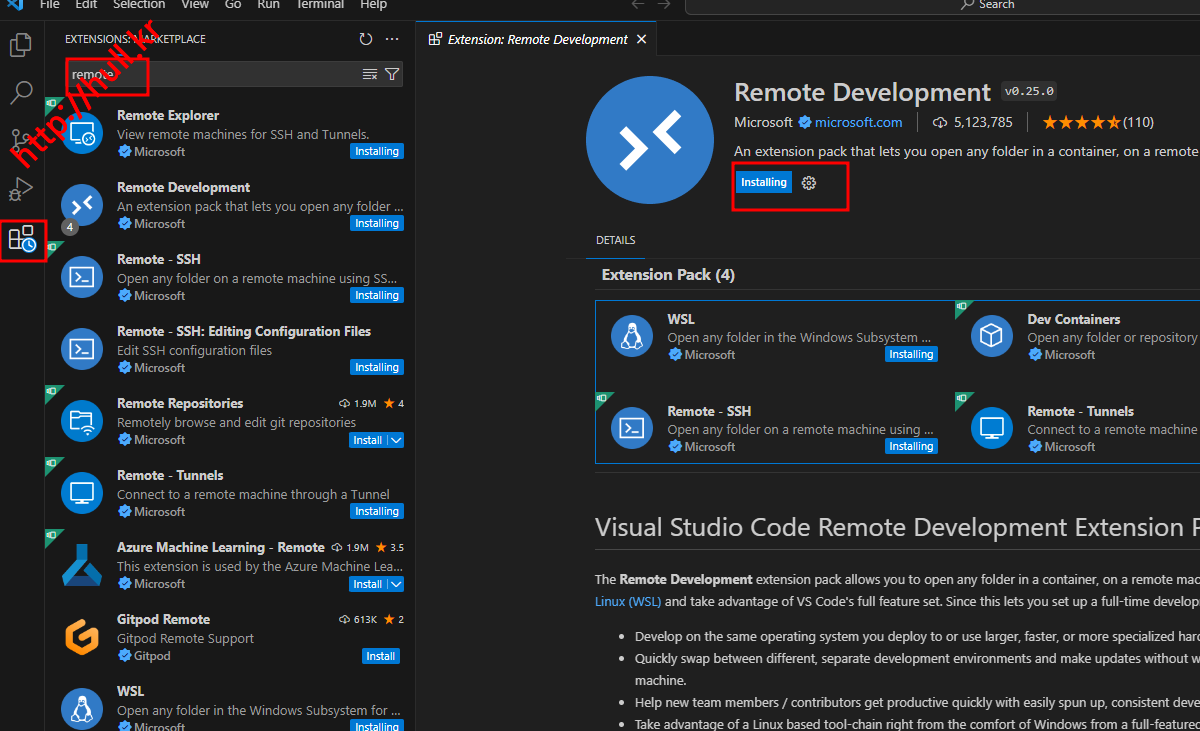Open the extension filter options

392,74
